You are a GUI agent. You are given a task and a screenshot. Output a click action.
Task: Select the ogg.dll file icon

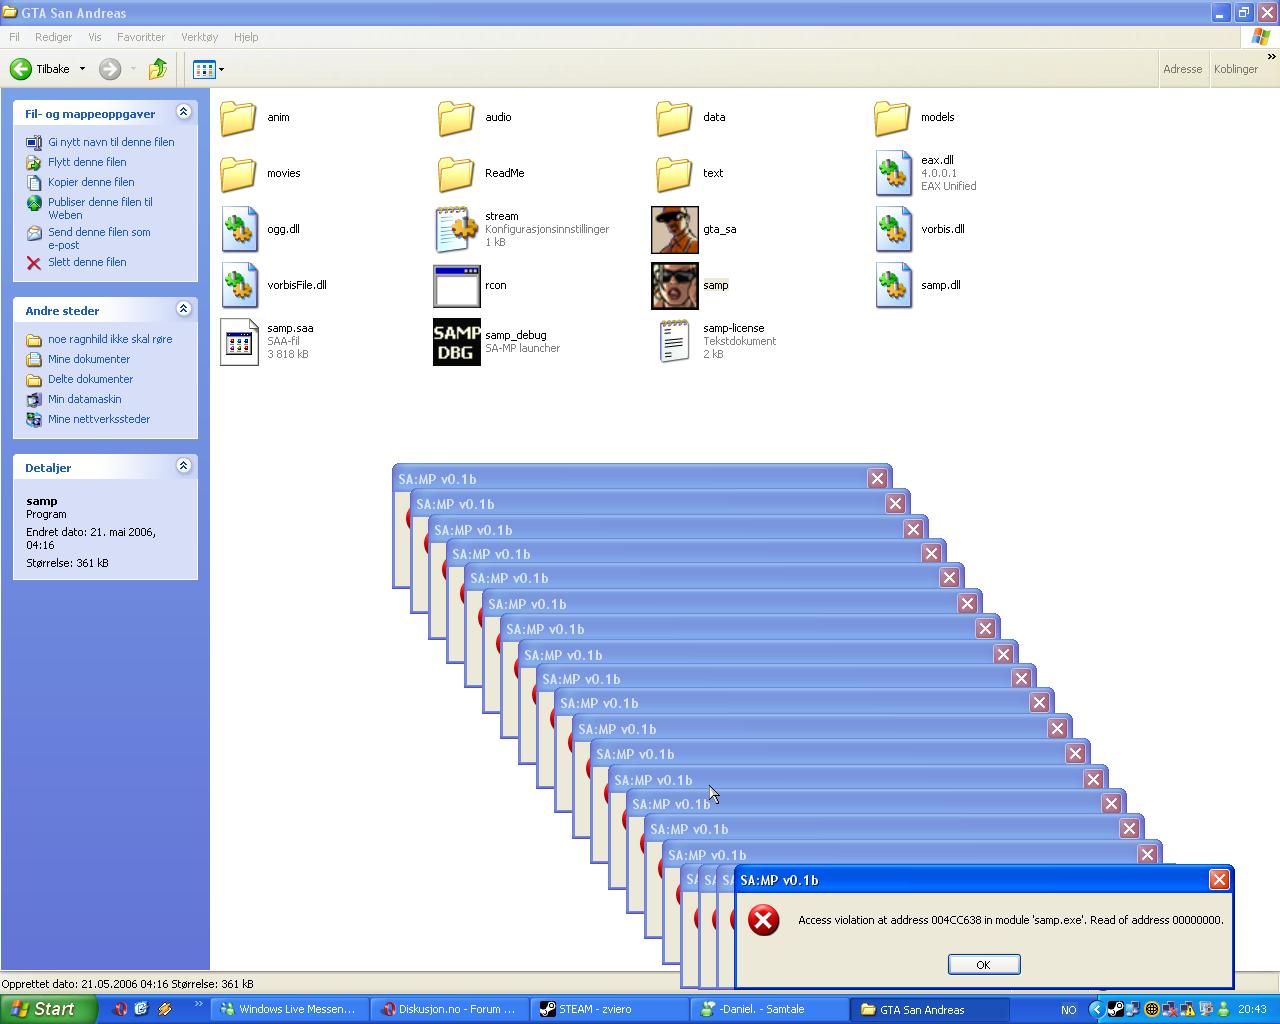click(239, 229)
